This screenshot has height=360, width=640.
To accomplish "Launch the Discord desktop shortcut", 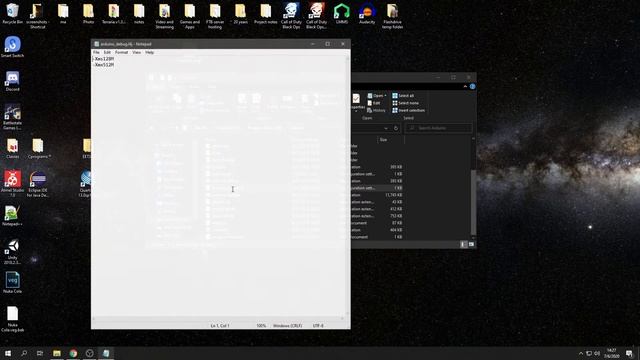I will tap(12, 81).
